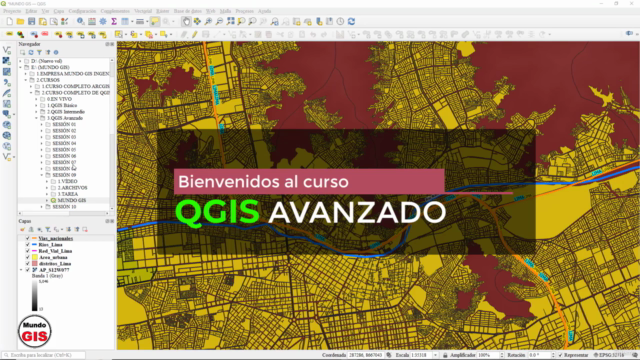640x360 pixels.
Task: Click Pan Map to Selection icon
Action: click(197, 22)
